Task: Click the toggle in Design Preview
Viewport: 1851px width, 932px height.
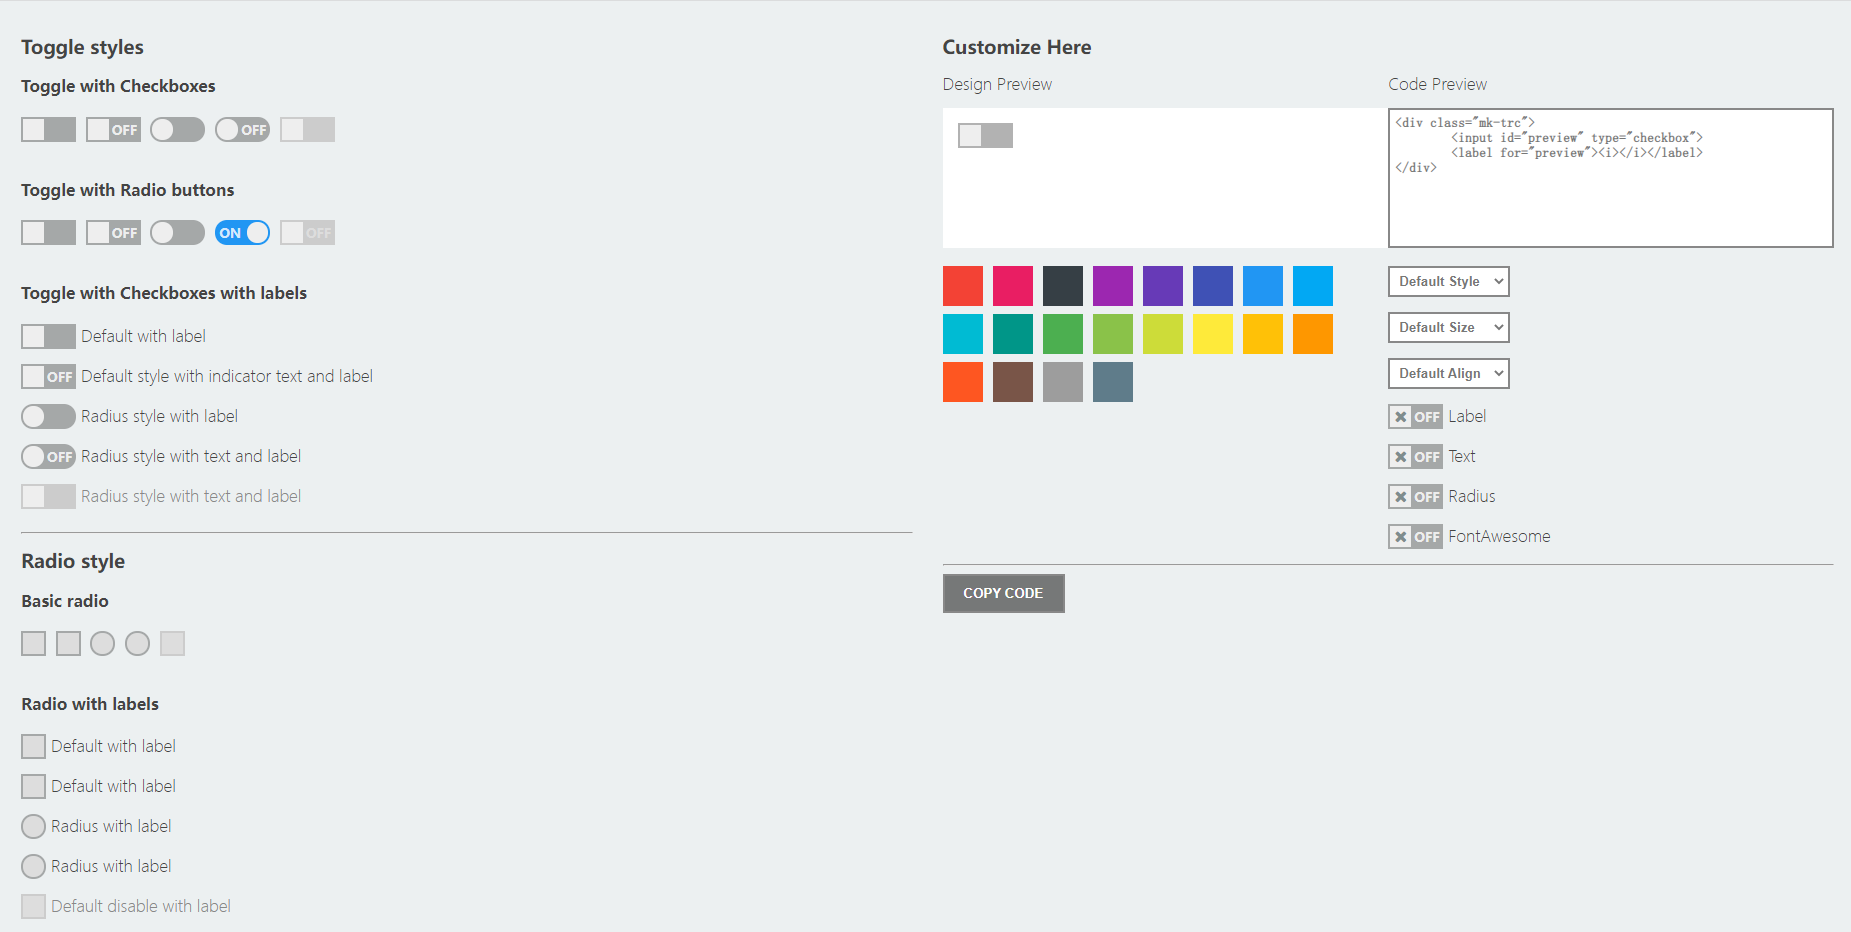Action: pyautogui.click(x=985, y=136)
